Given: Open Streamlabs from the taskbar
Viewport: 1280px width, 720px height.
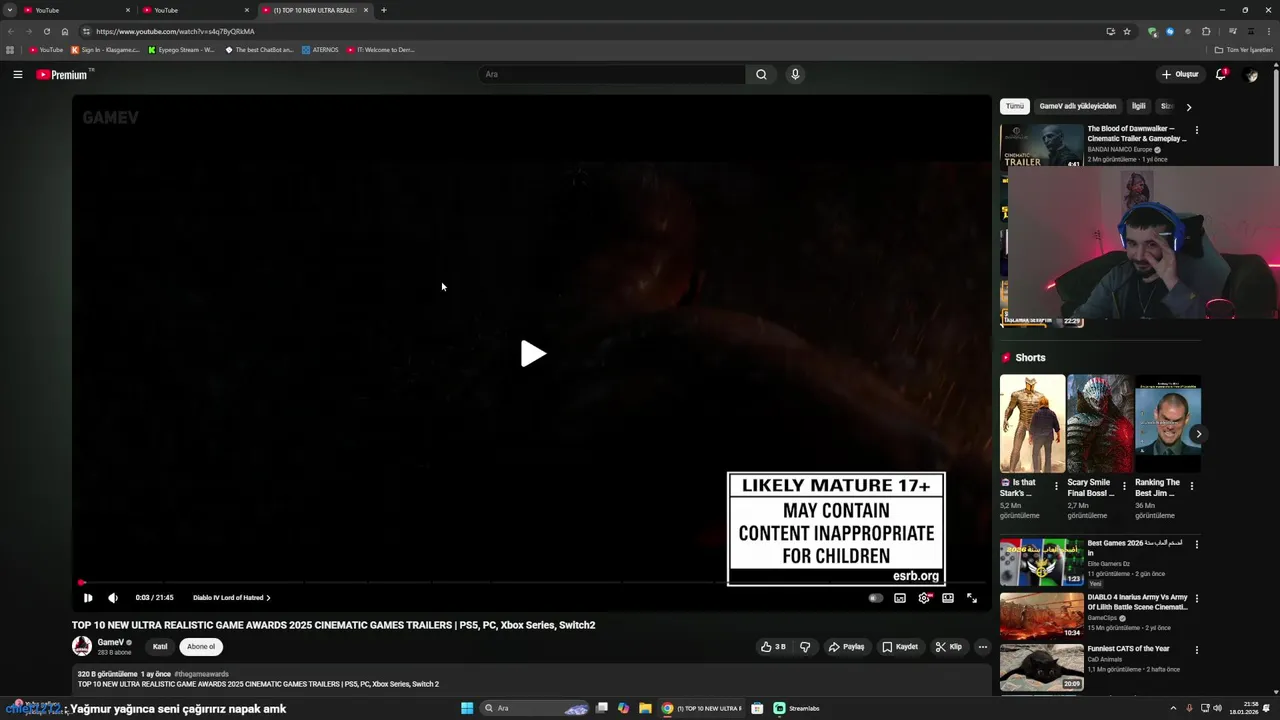Looking at the screenshot, I should pos(797,708).
